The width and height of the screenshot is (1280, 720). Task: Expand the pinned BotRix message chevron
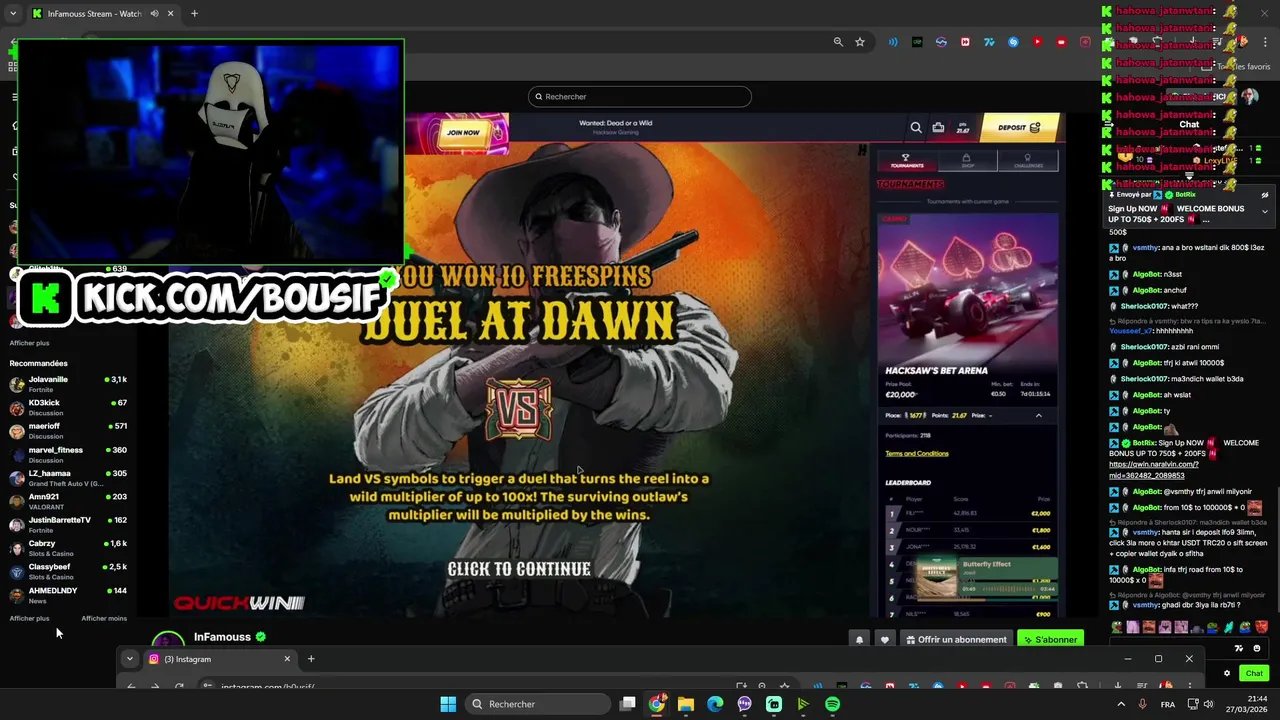1264,211
